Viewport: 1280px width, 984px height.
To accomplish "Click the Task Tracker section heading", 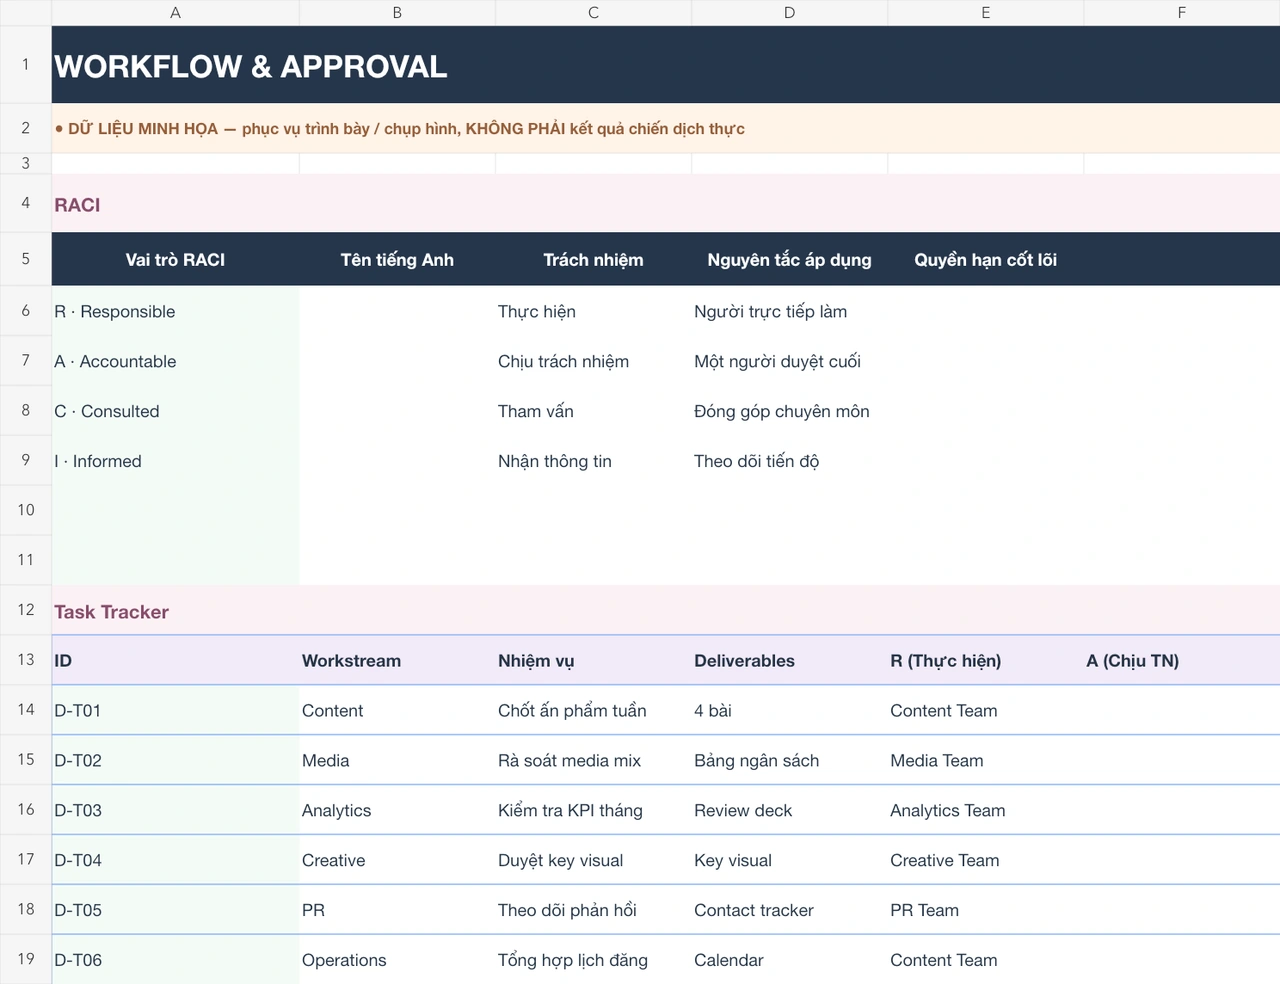I will coord(666,611).
